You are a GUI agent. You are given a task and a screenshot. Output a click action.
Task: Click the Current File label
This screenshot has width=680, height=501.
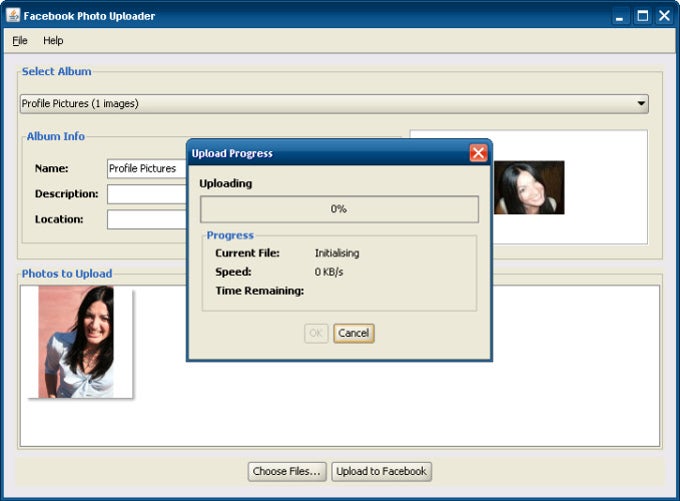pos(247,253)
